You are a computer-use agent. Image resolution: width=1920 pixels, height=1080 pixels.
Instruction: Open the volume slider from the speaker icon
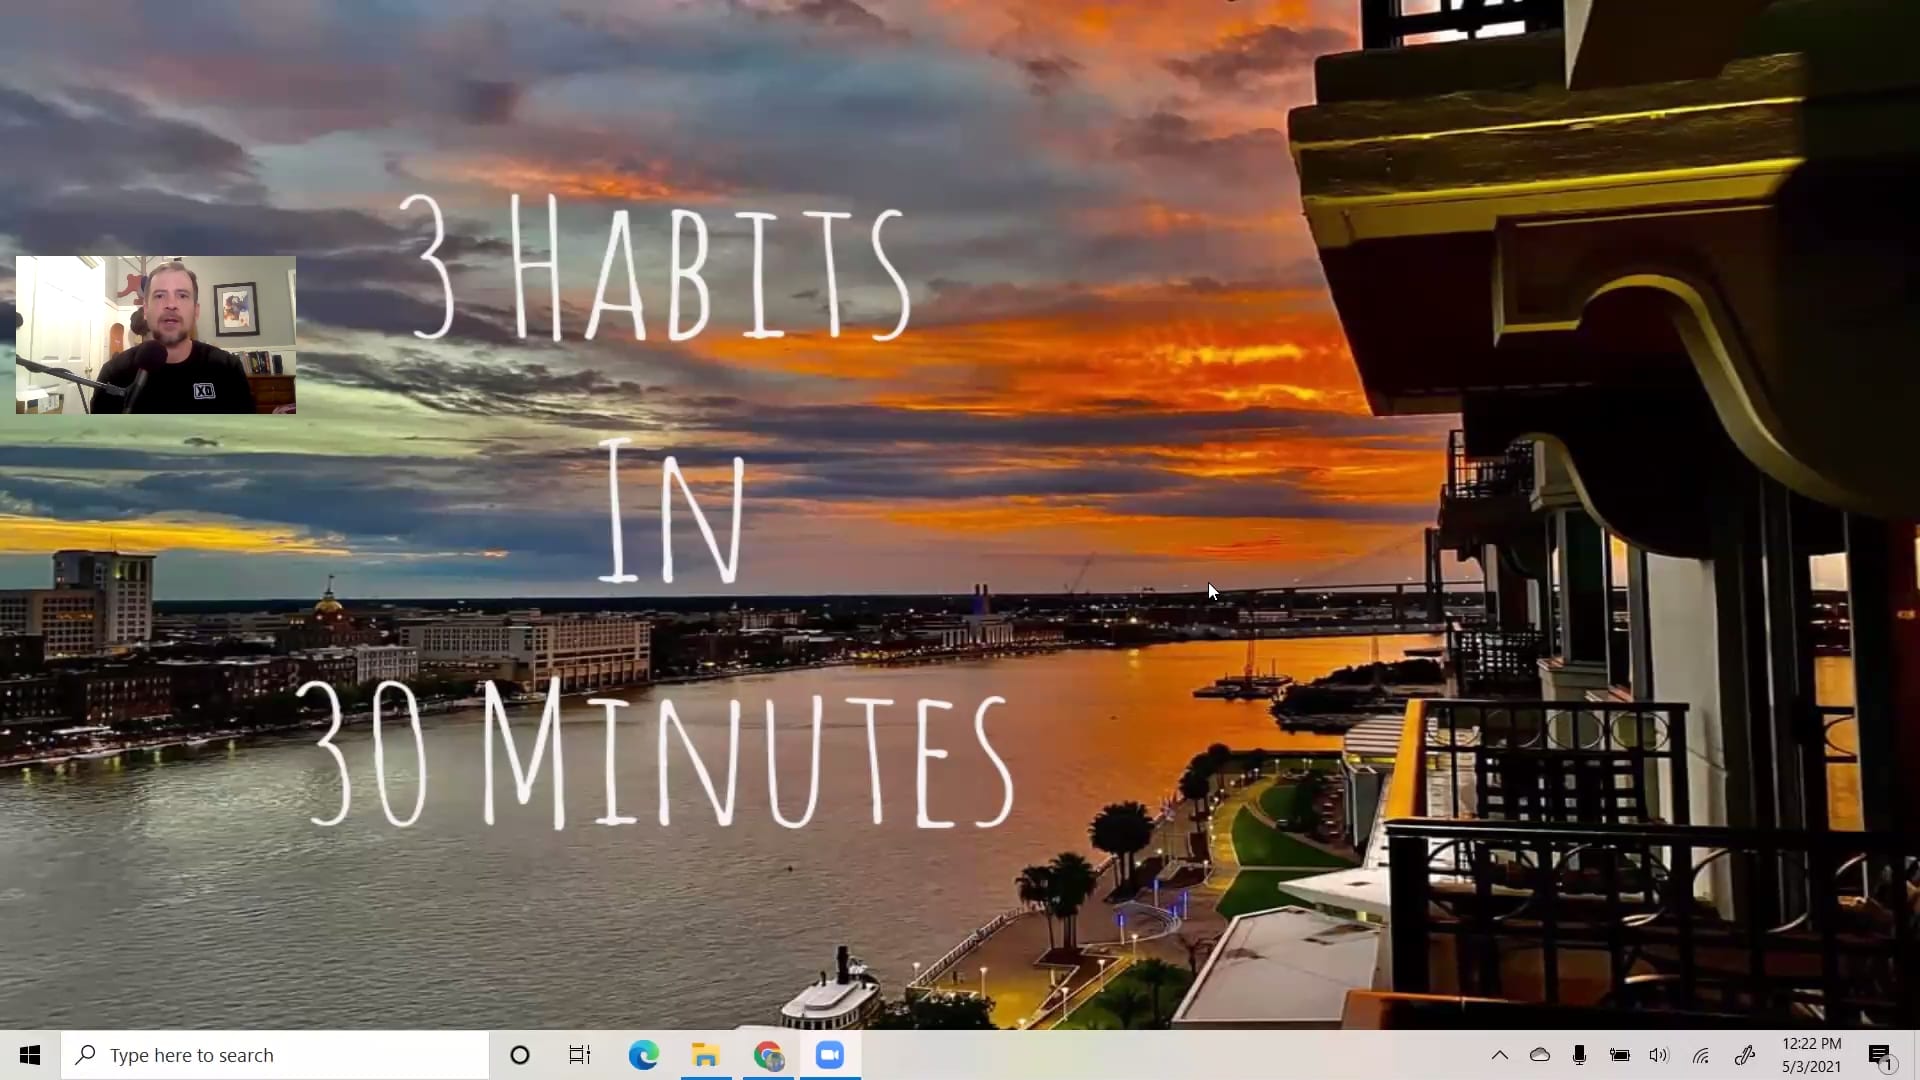pyautogui.click(x=1658, y=1055)
